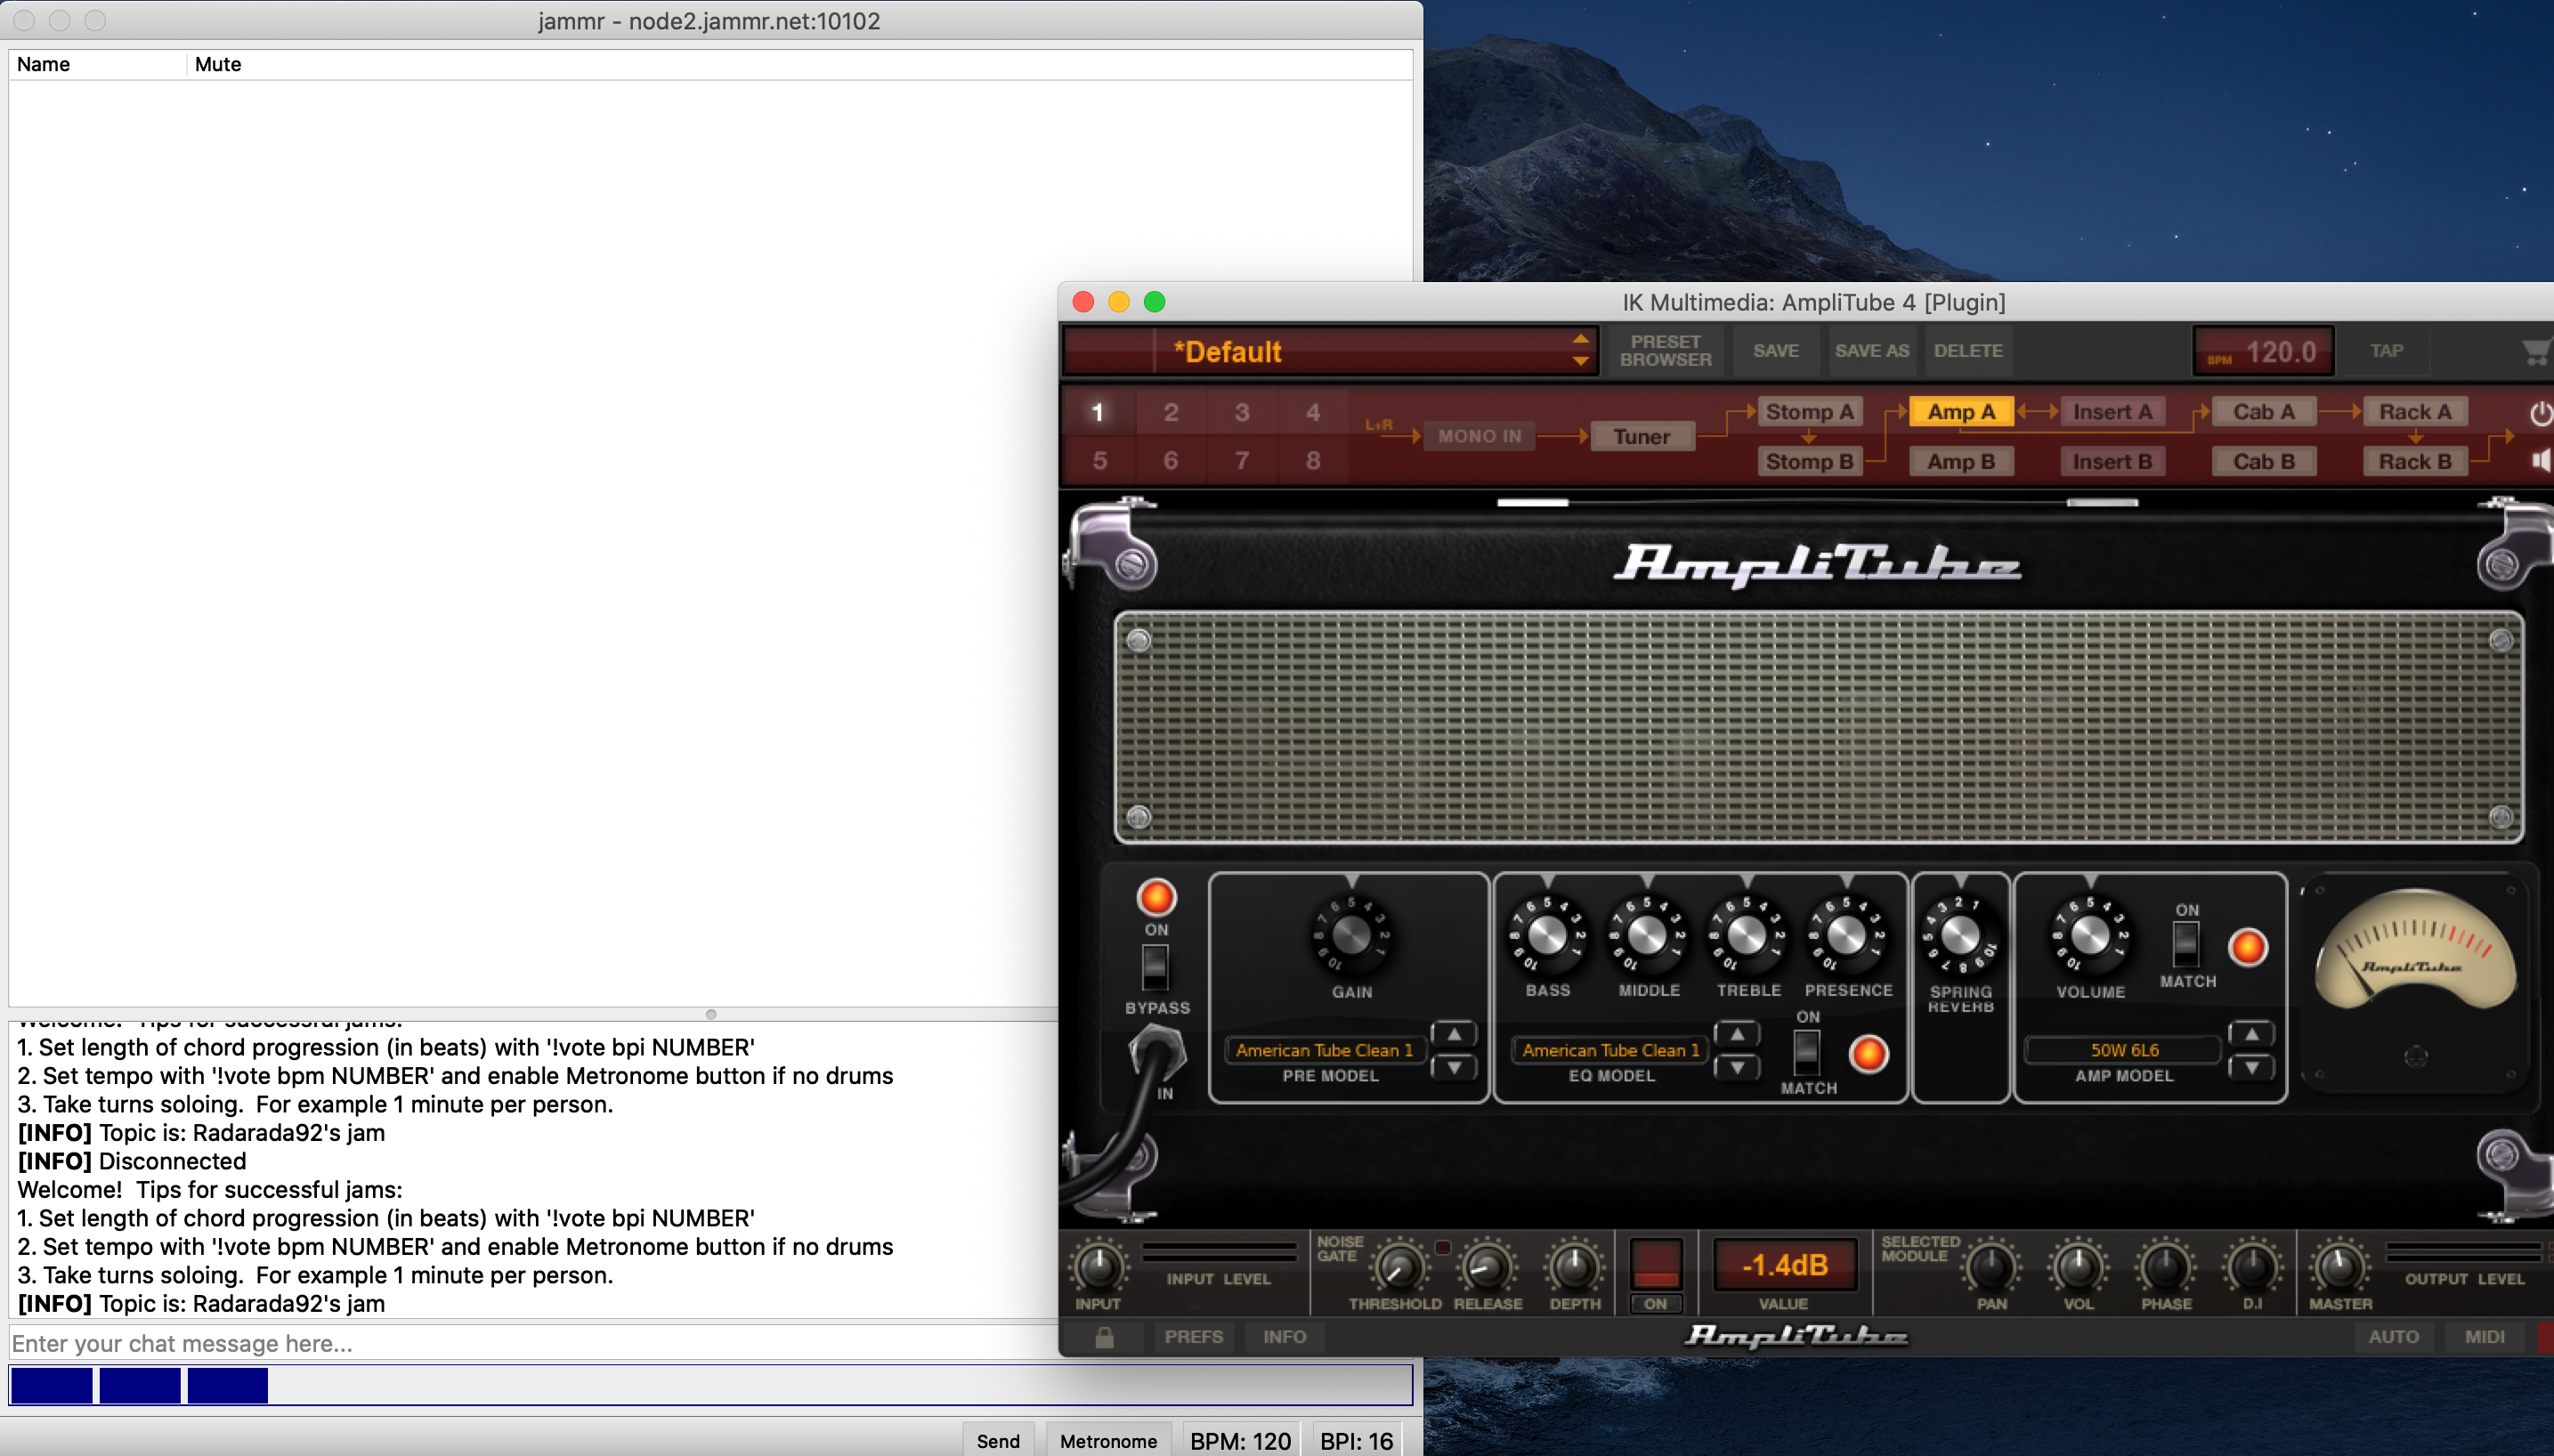Open AmpliTube PREFS
The height and width of the screenshot is (1456, 2554).
pyautogui.click(x=1193, y=1337)
